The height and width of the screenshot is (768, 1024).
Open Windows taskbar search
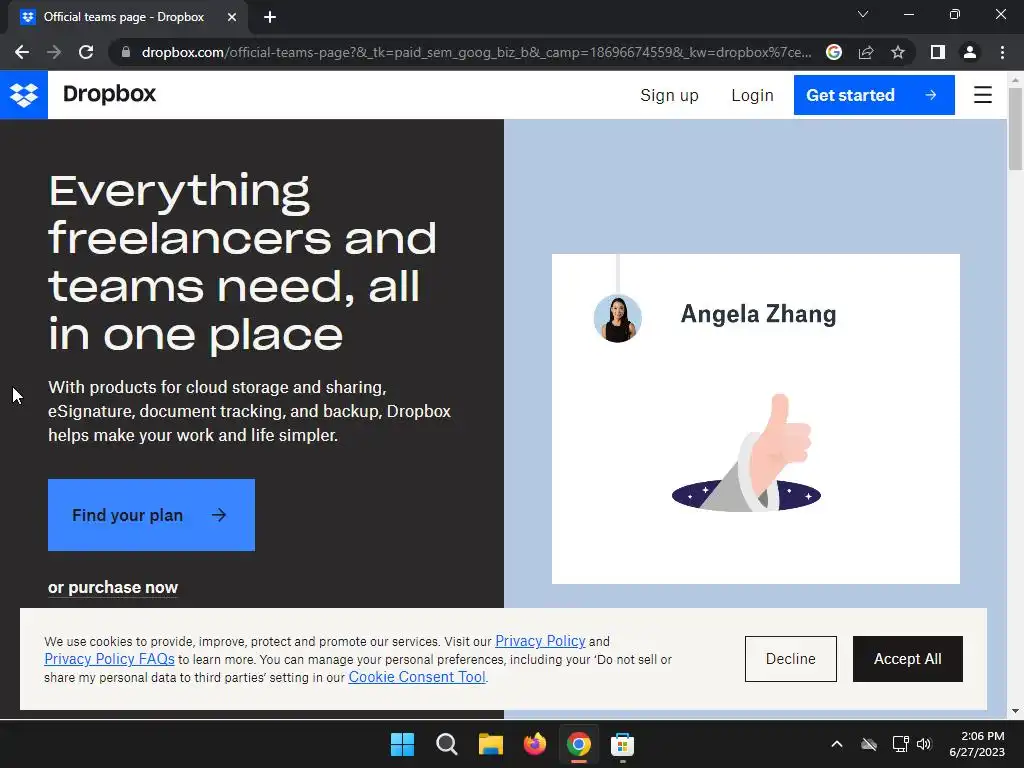(447, 744)
